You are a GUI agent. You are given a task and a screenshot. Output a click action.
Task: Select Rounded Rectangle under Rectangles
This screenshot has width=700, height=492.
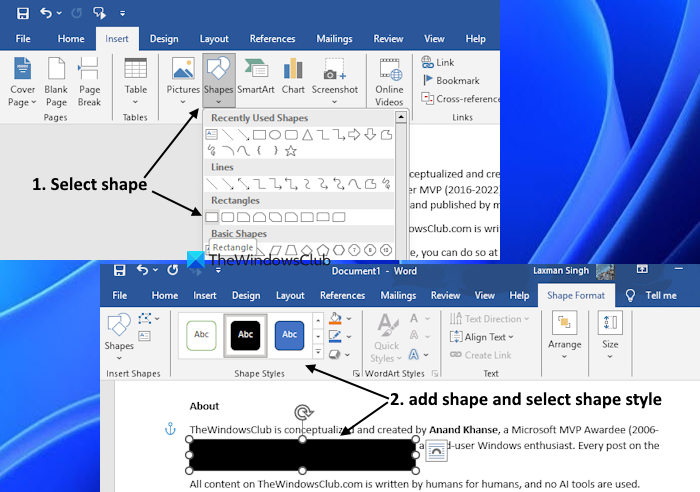click(228, 217)
